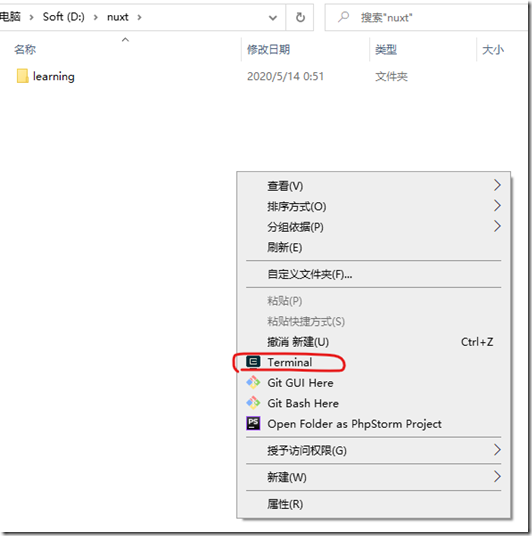Expand the 查看(V) submenu arrow
The image size is (532, 536).
[497, 185]
